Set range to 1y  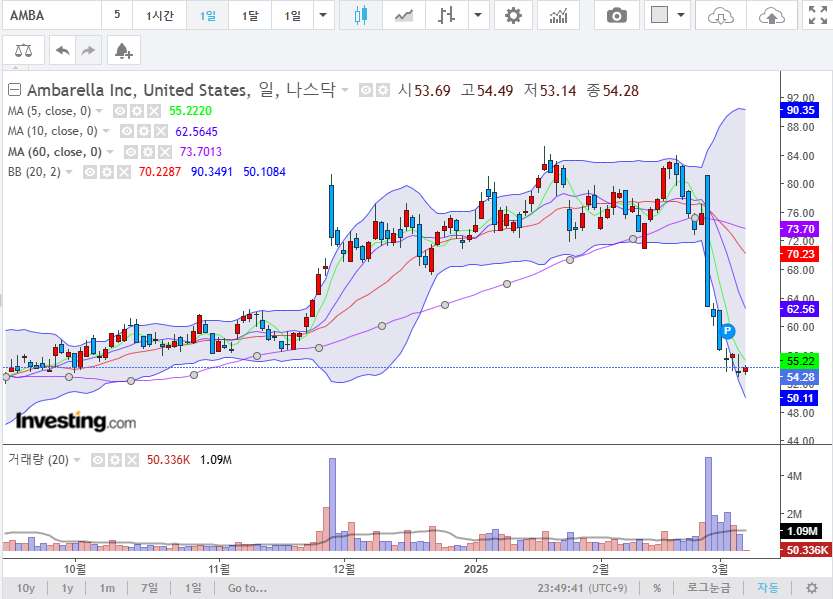[x=67, y=588]
